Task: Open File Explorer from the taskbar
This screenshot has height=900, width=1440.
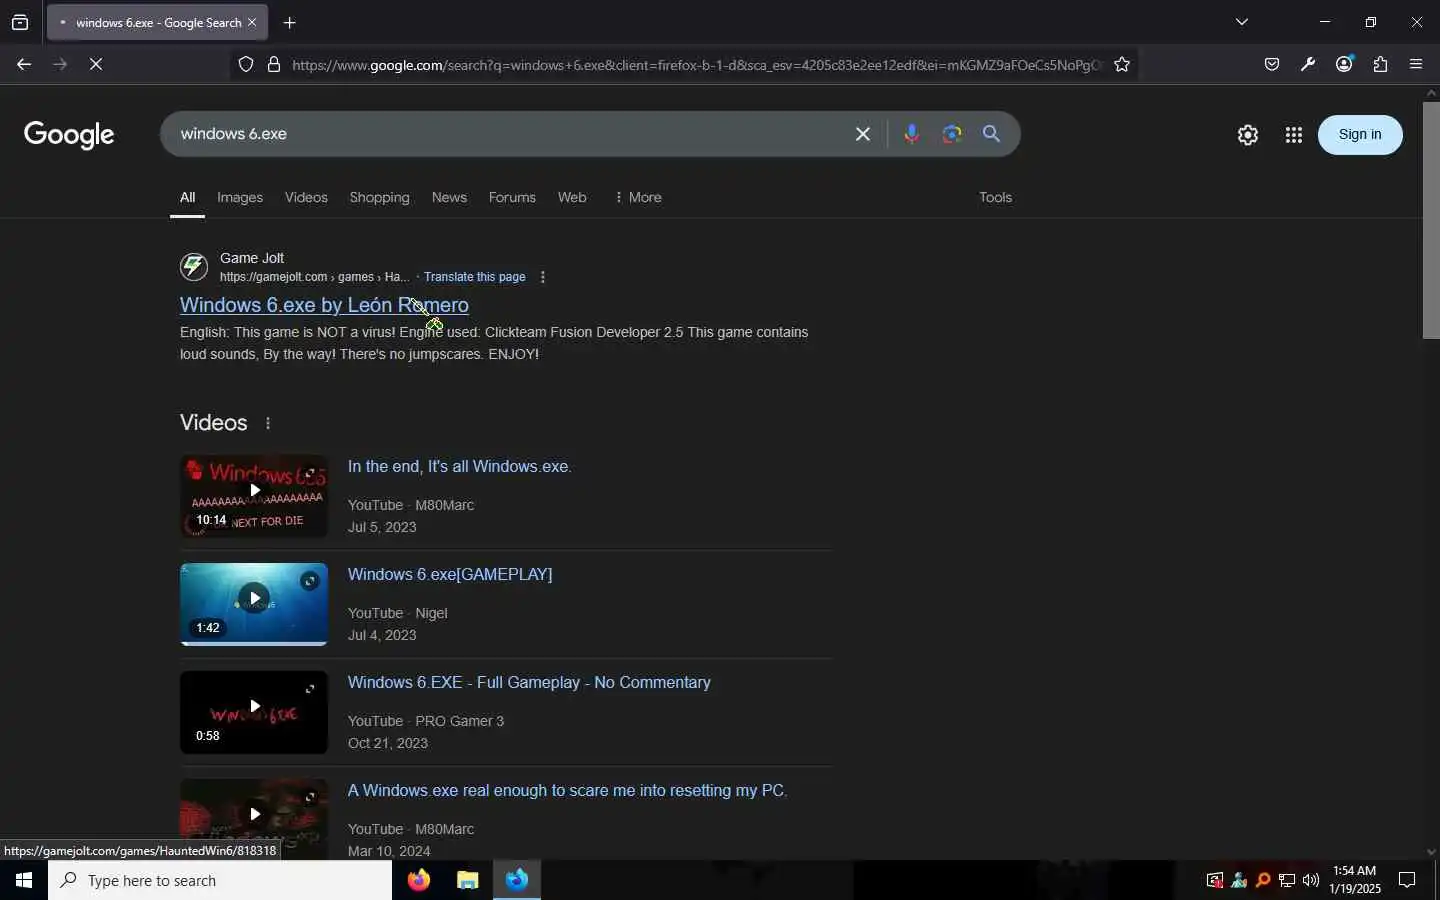Action: coord(468,880)
